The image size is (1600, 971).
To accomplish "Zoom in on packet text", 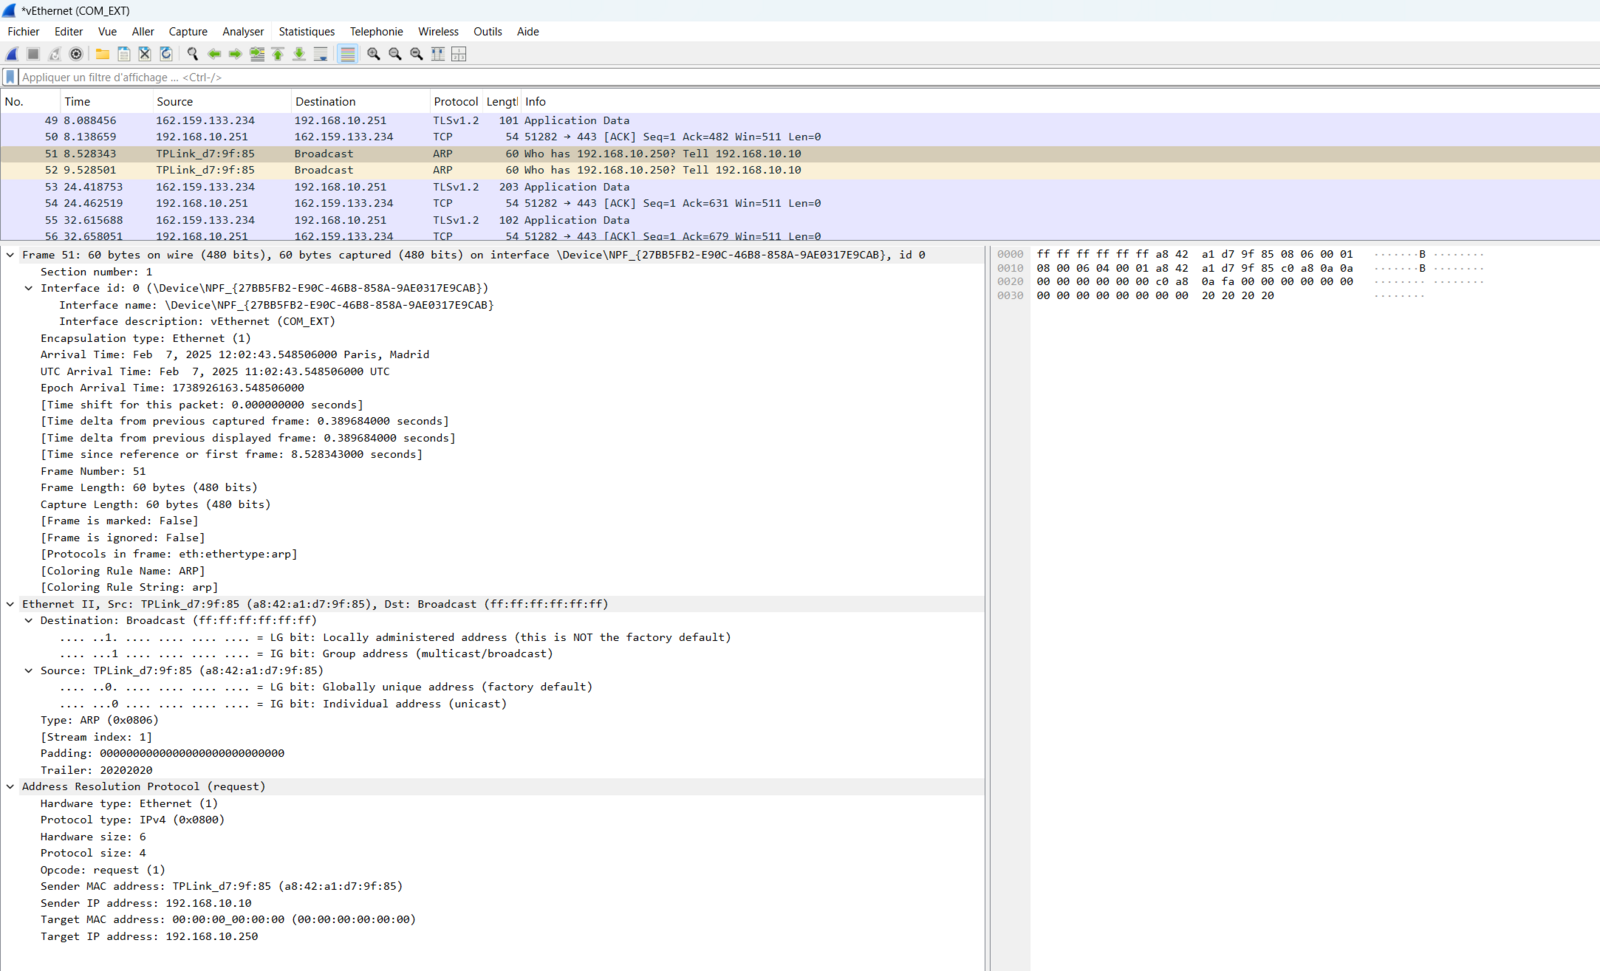I will tap(373, 54).
